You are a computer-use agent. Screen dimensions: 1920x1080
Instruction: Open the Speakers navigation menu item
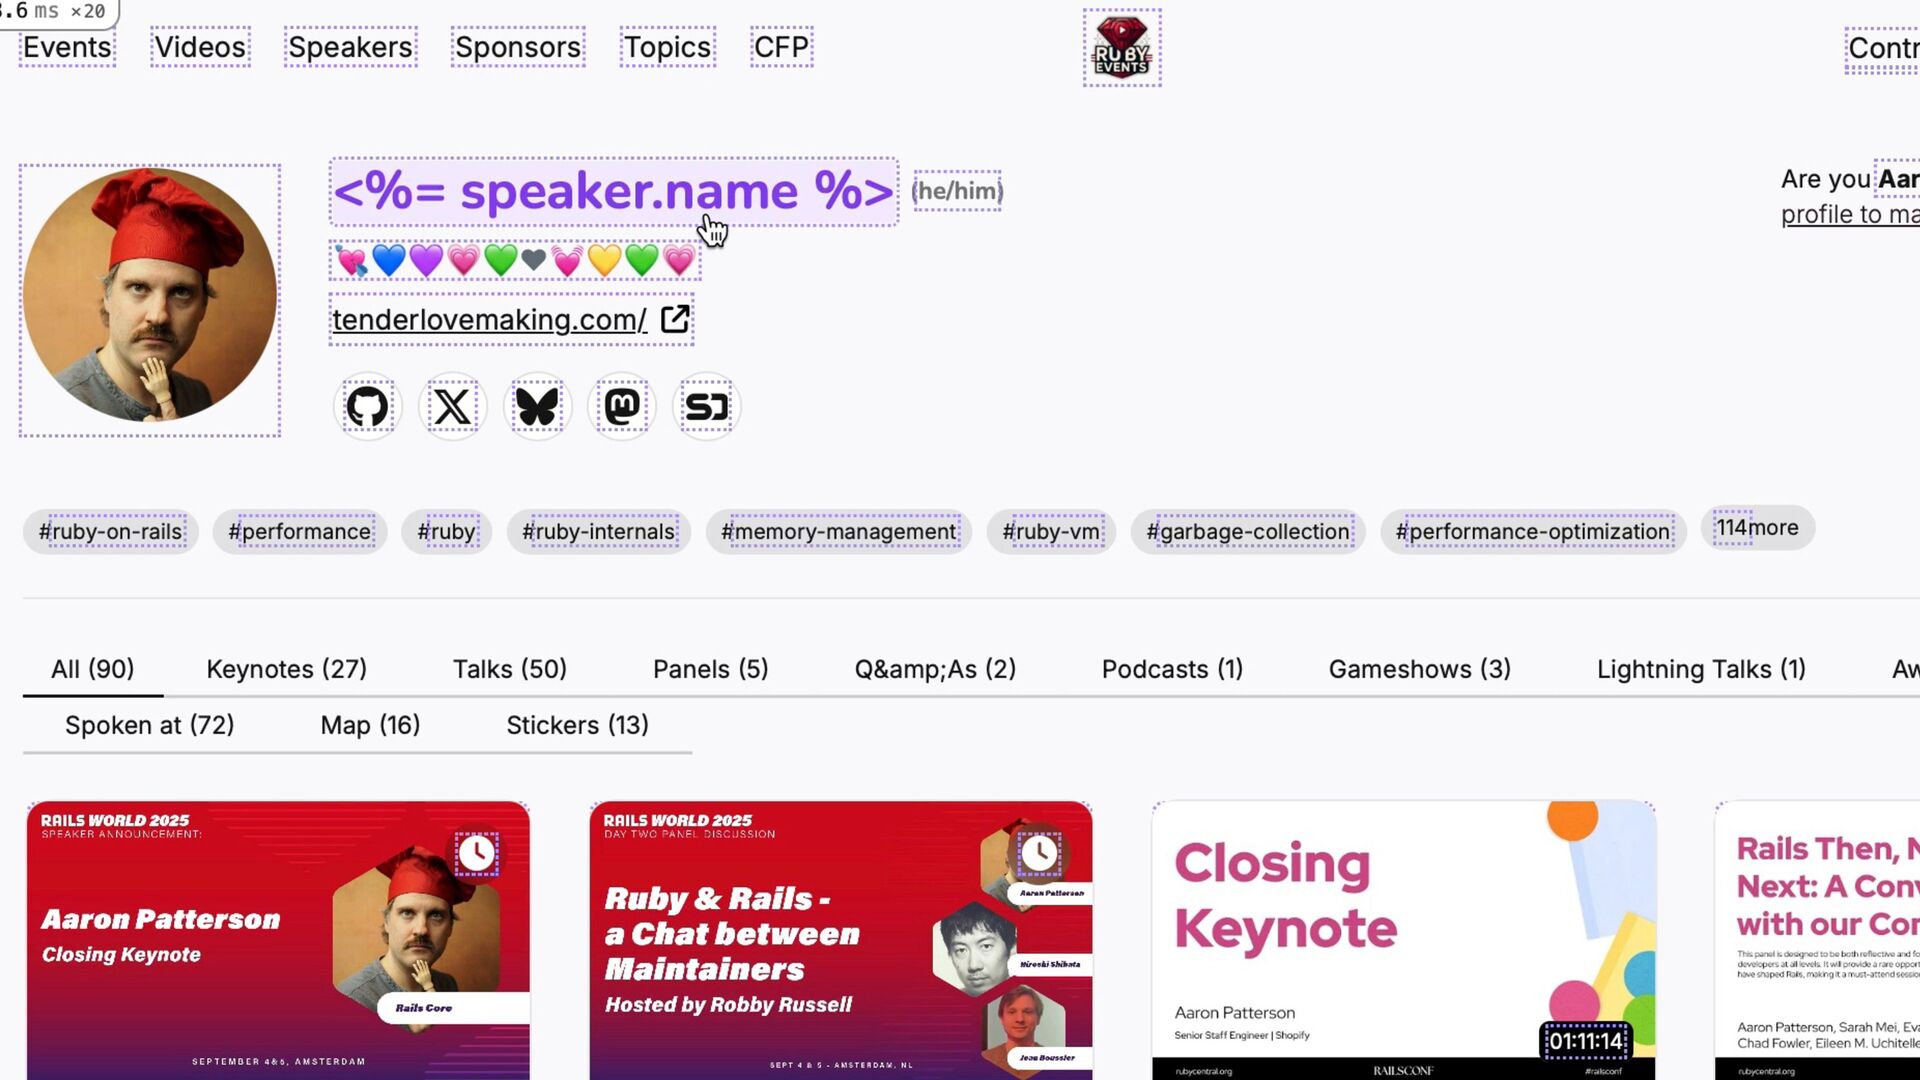pos(350,47)
